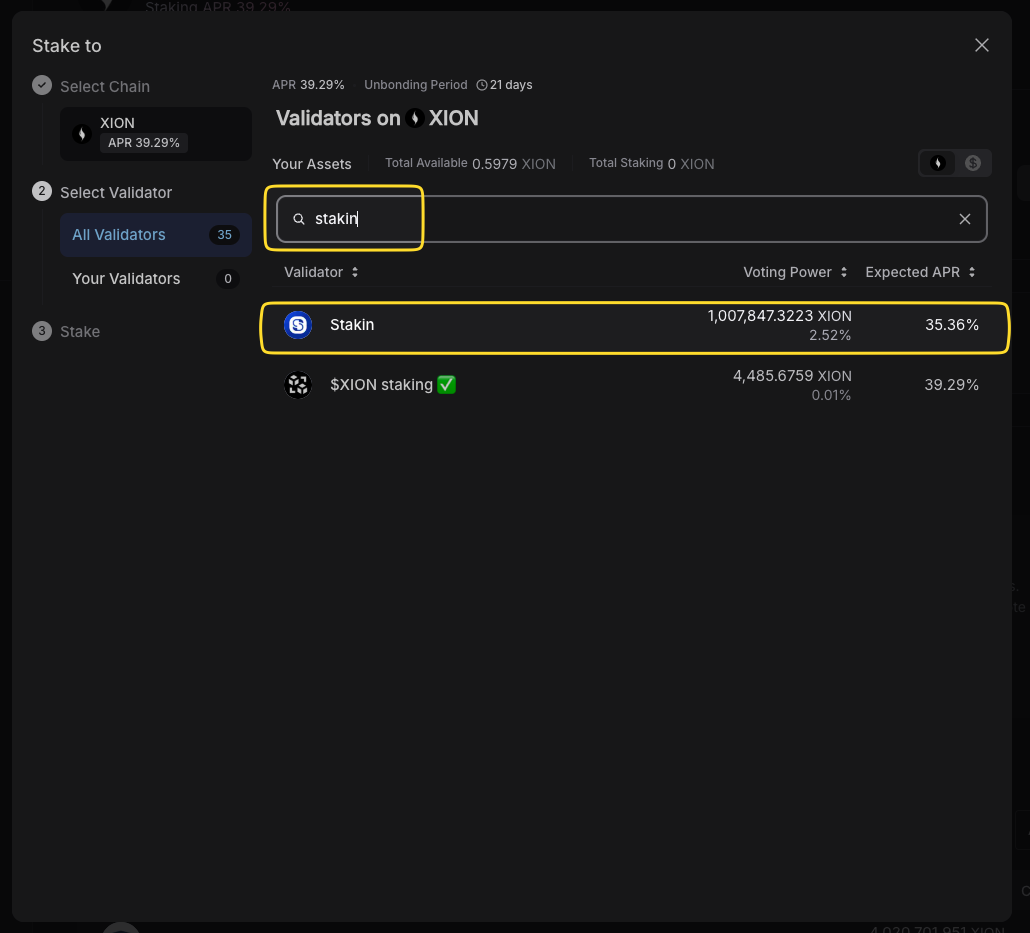The image size is (1030, 933).
Task: Open the All Validators tab
Action: [156, 235]
